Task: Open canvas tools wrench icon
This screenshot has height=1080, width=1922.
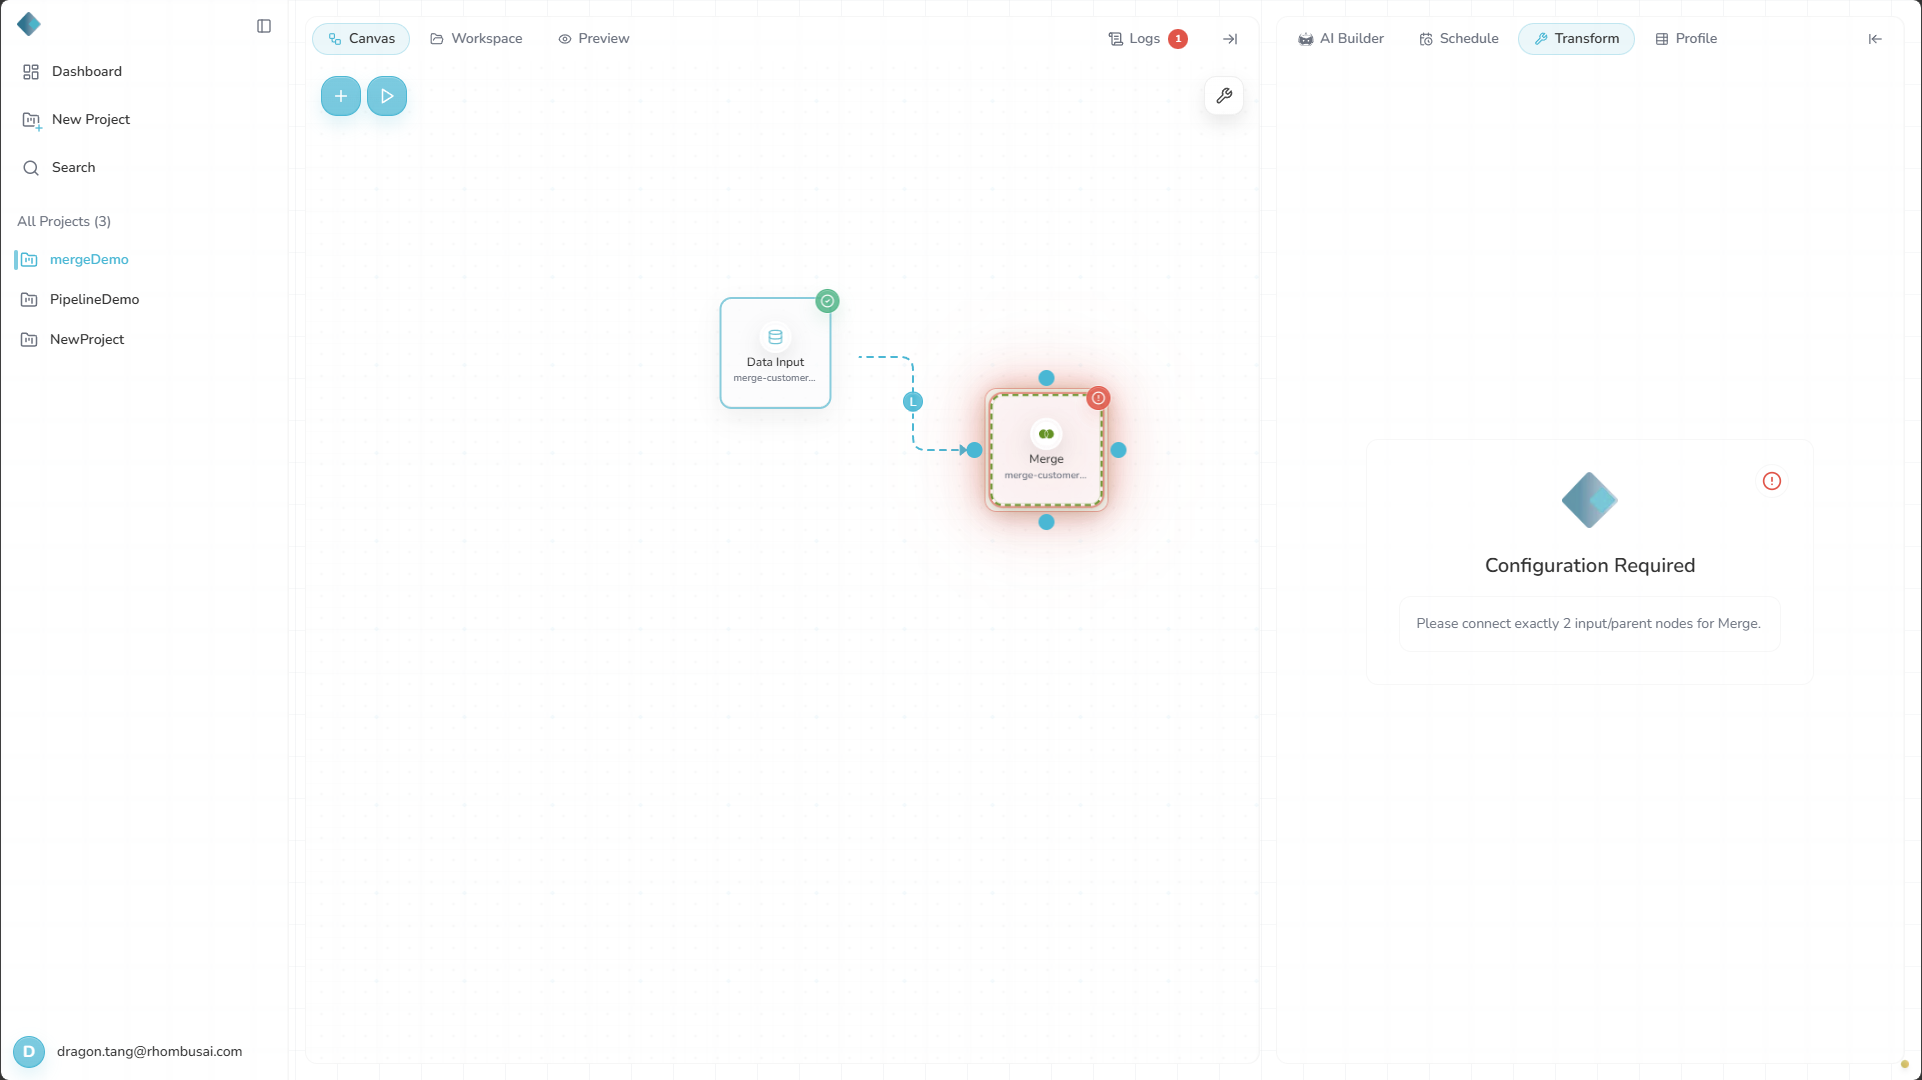Action: tap(1224, 96)
